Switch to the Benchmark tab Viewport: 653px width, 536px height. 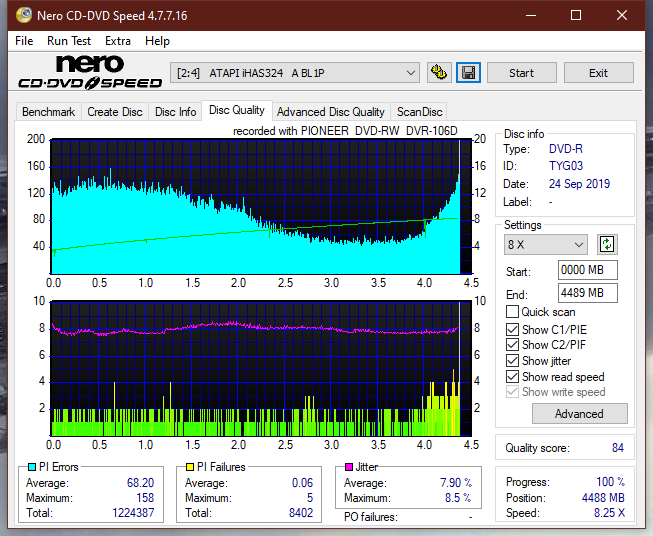coord(48,112)
